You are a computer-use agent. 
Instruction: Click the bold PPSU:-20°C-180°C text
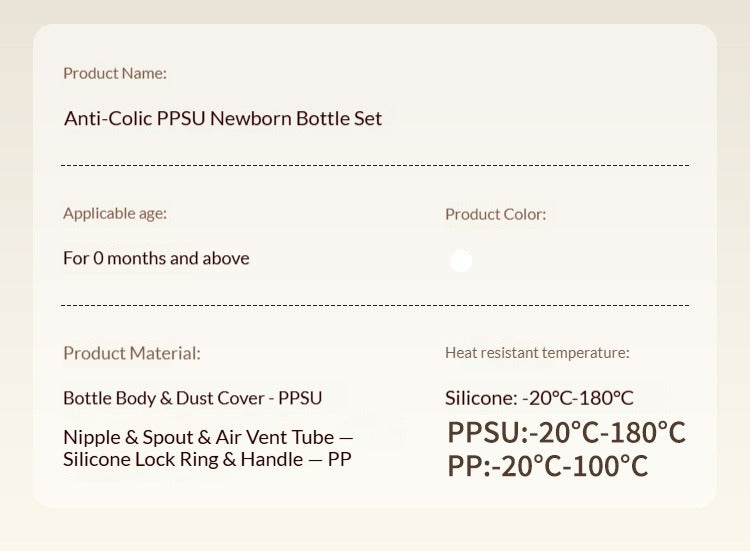(x=566, y=433)
